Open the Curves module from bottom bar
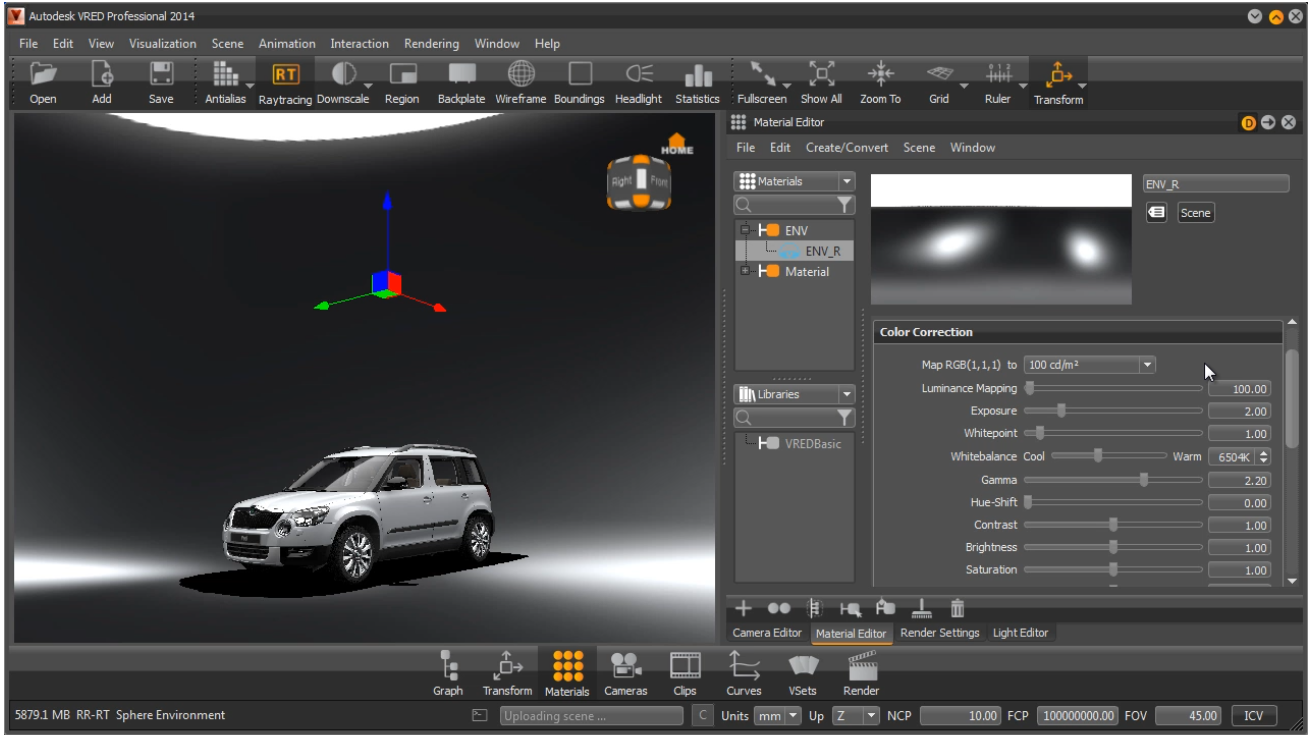This screenshot has height=735, width=1309. point(744,673)
